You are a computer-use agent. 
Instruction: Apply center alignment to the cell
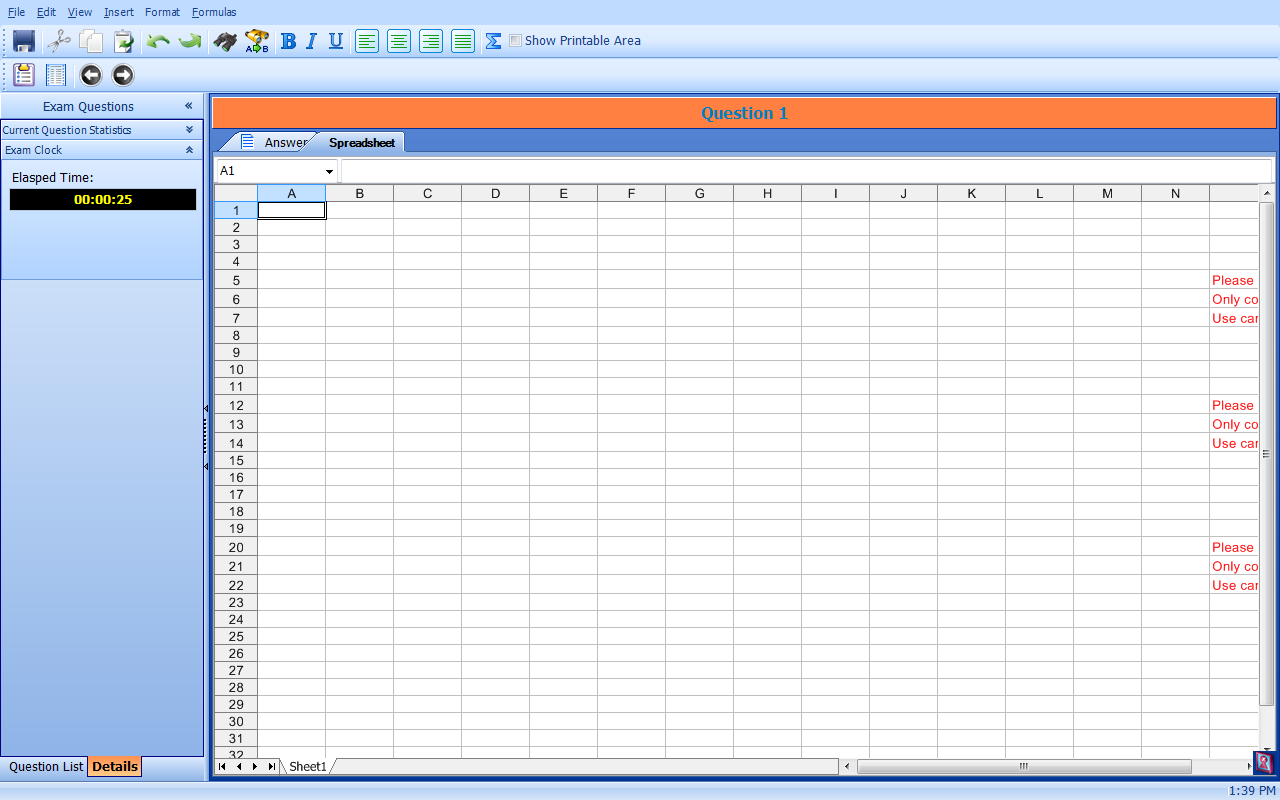pyautogui.click(x=399, y=41)
